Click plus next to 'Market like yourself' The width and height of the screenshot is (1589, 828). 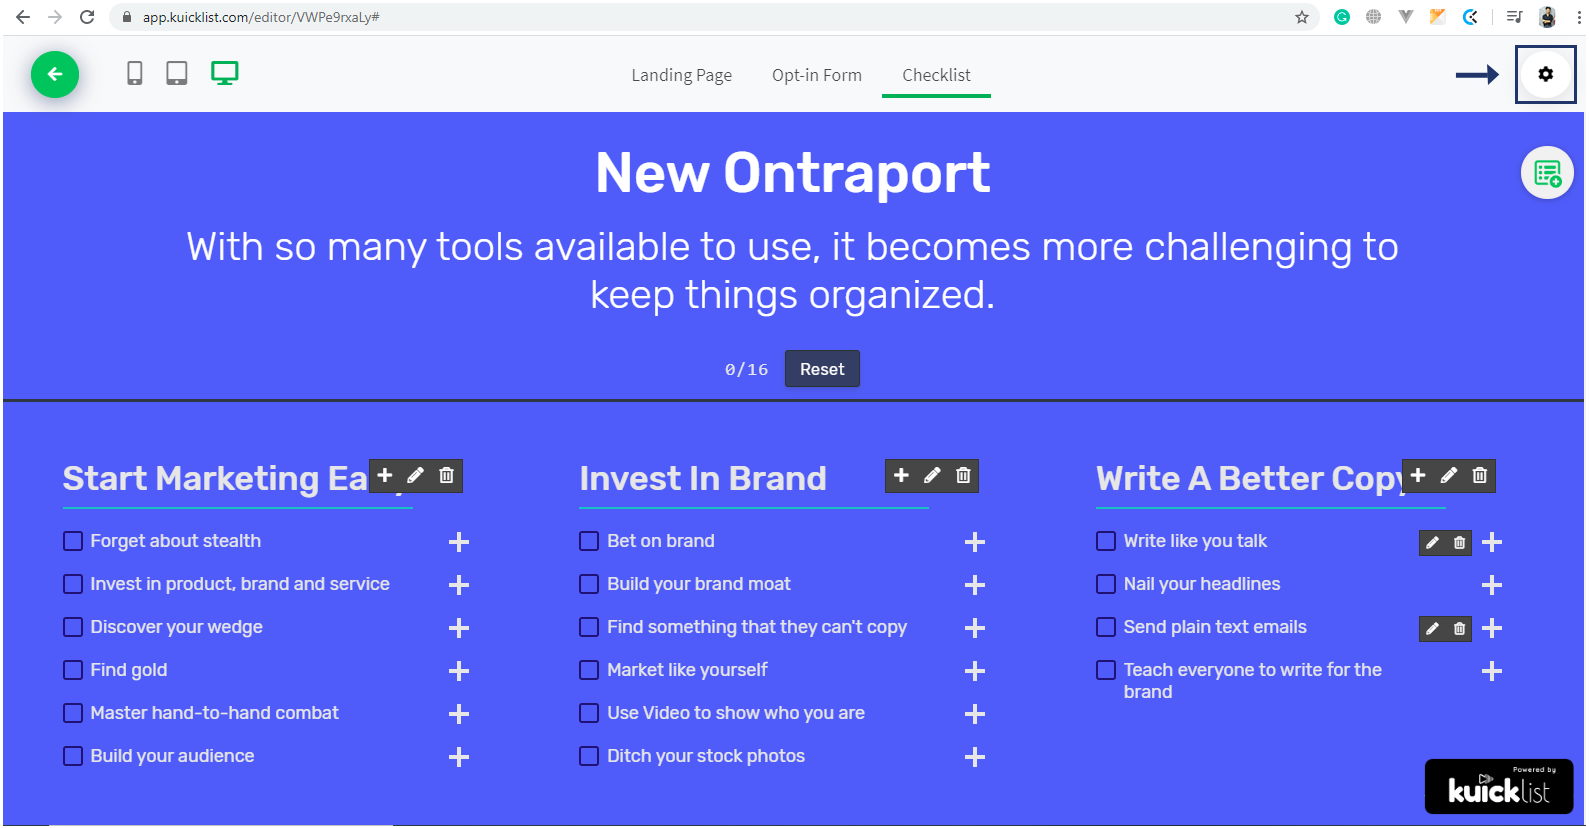(975, 671)
